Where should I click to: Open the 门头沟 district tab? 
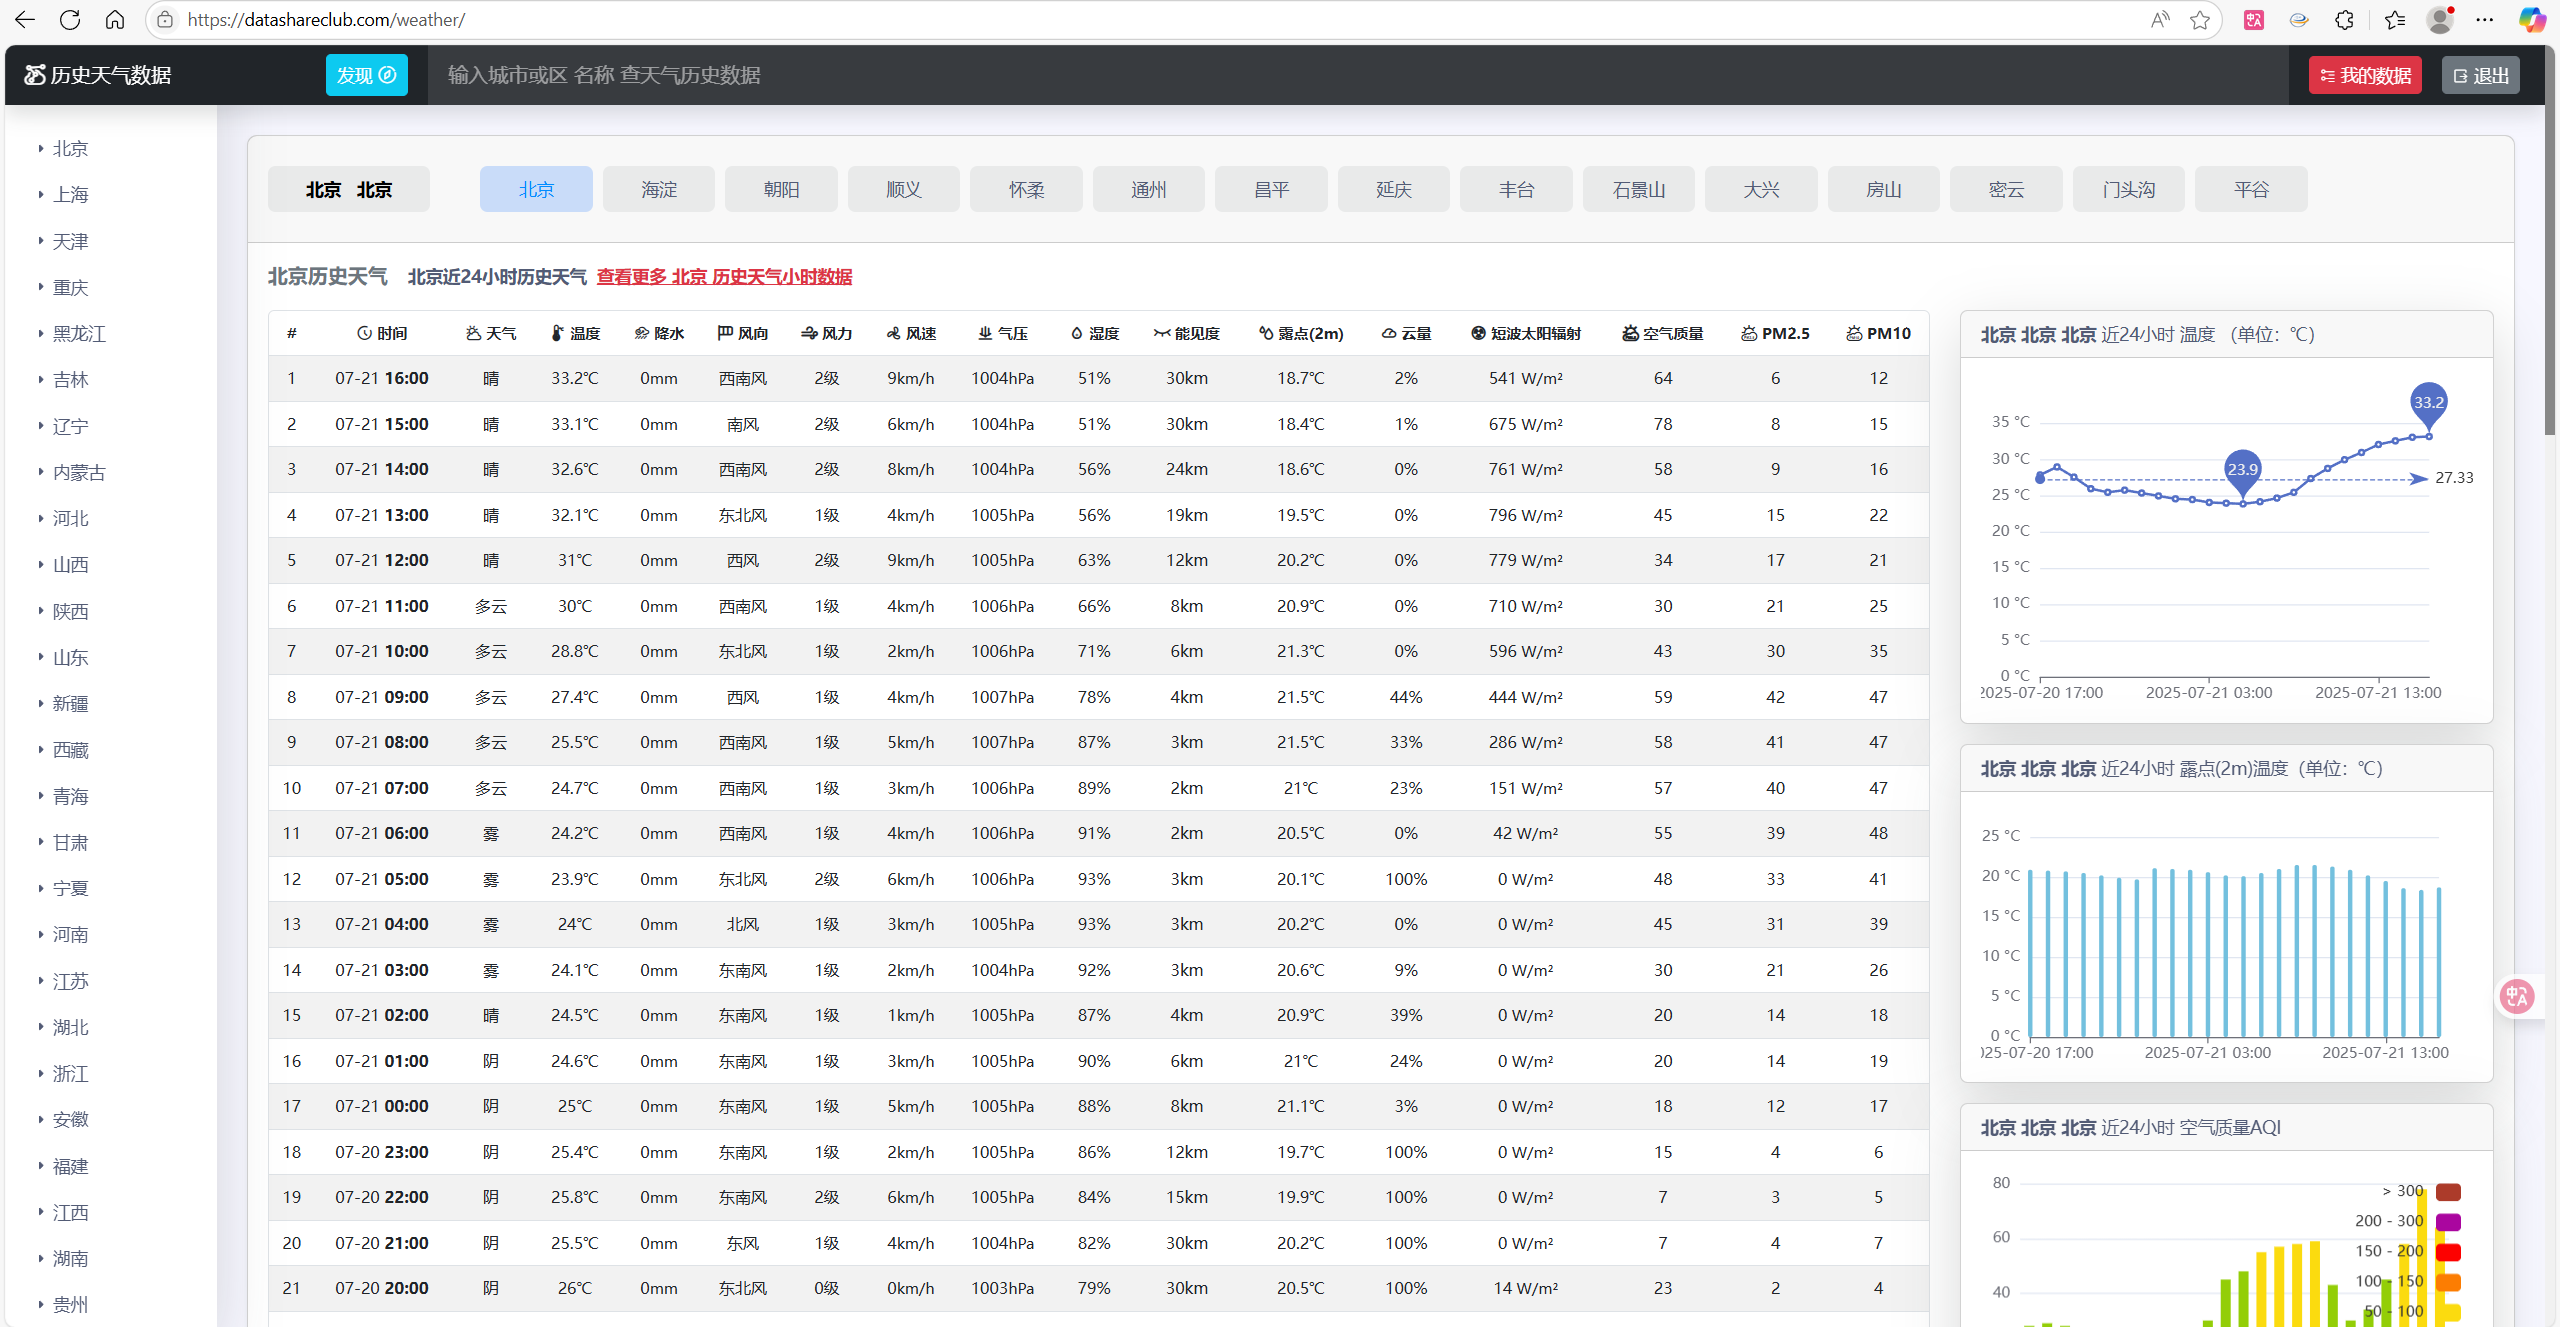2129,189
